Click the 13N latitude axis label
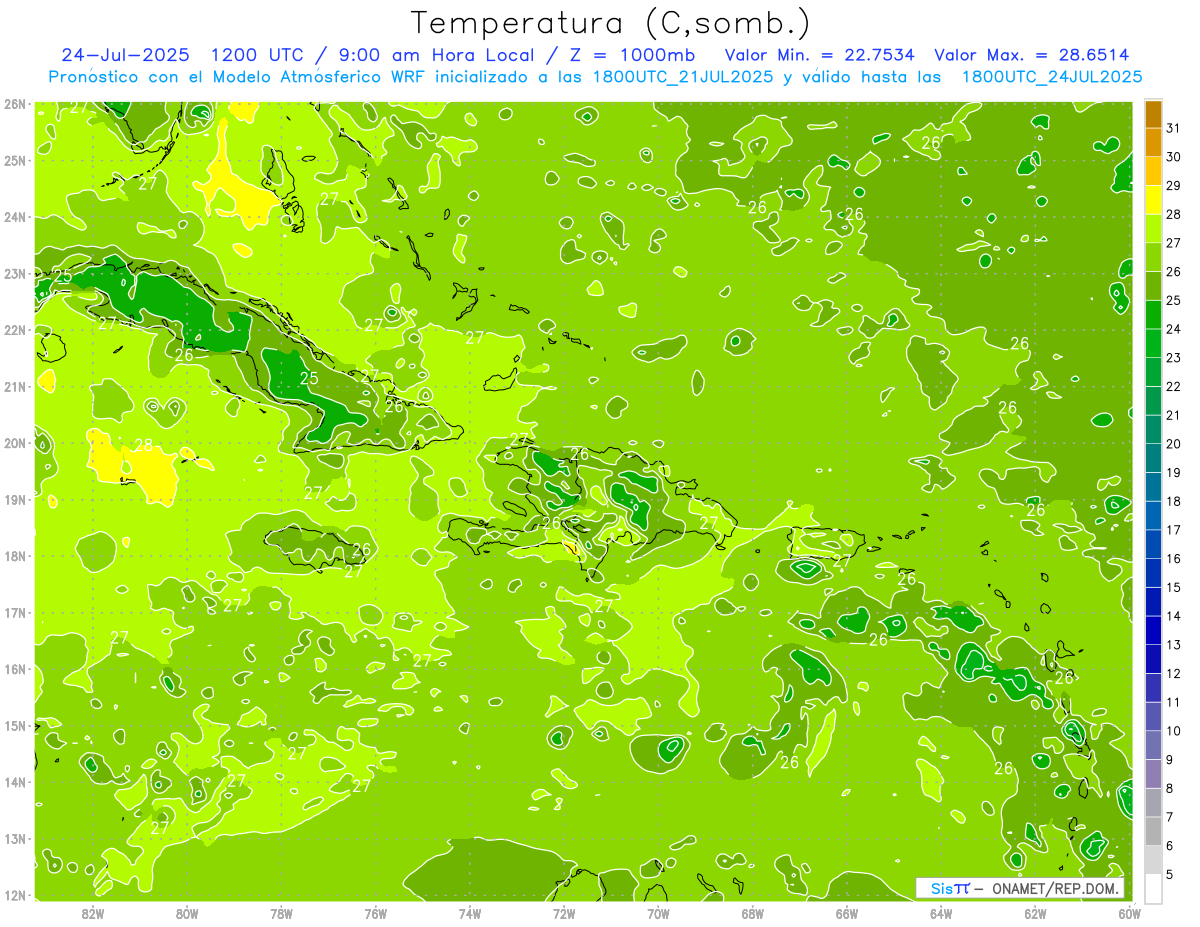The image size is (1200, 927). (14, 838)
